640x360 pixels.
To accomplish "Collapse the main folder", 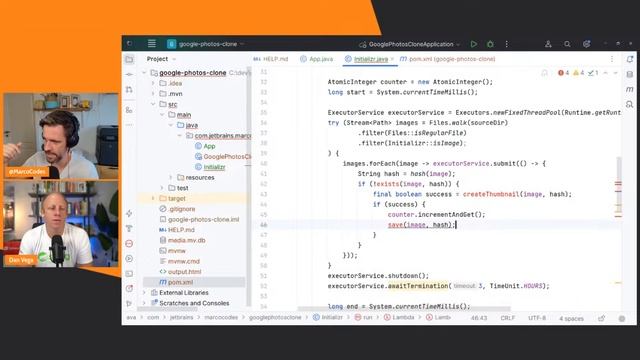I will click(x=162, y=115).
